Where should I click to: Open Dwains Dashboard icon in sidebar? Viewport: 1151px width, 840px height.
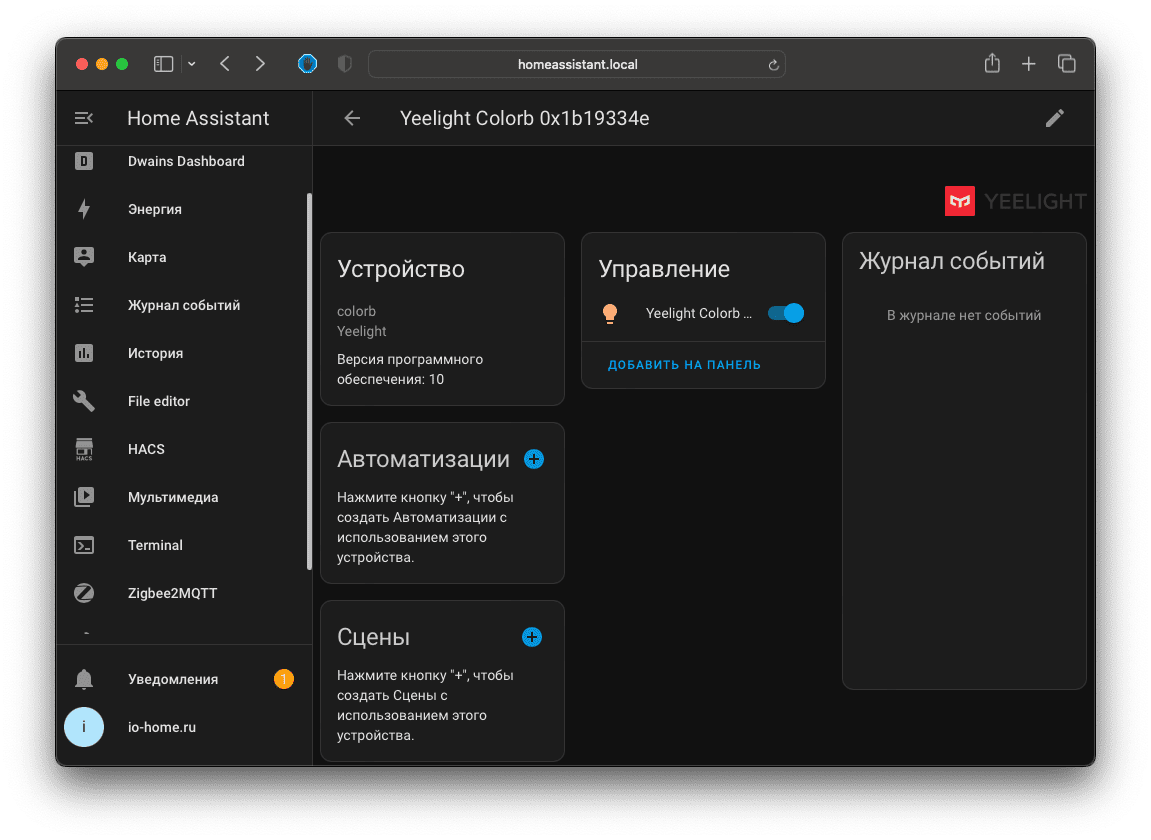tap(84, 161)
